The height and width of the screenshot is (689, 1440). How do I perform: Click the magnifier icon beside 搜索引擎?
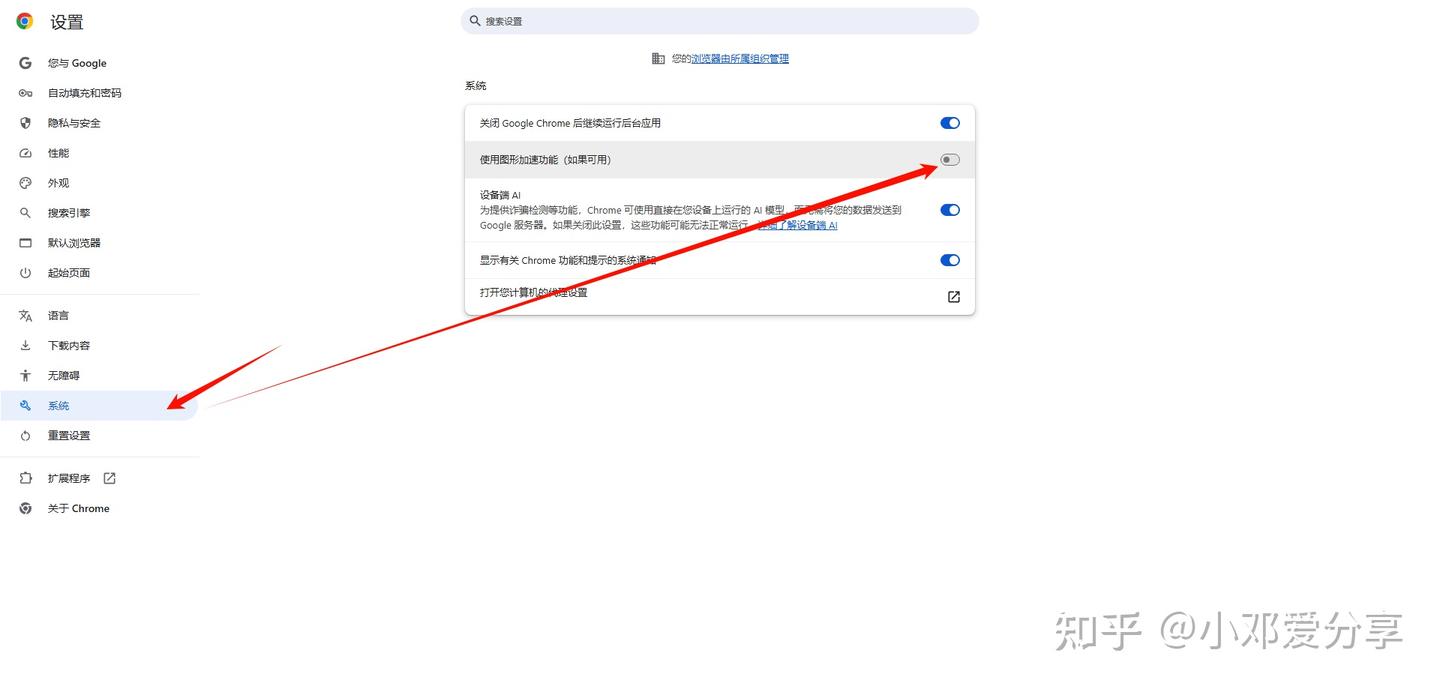26,213
